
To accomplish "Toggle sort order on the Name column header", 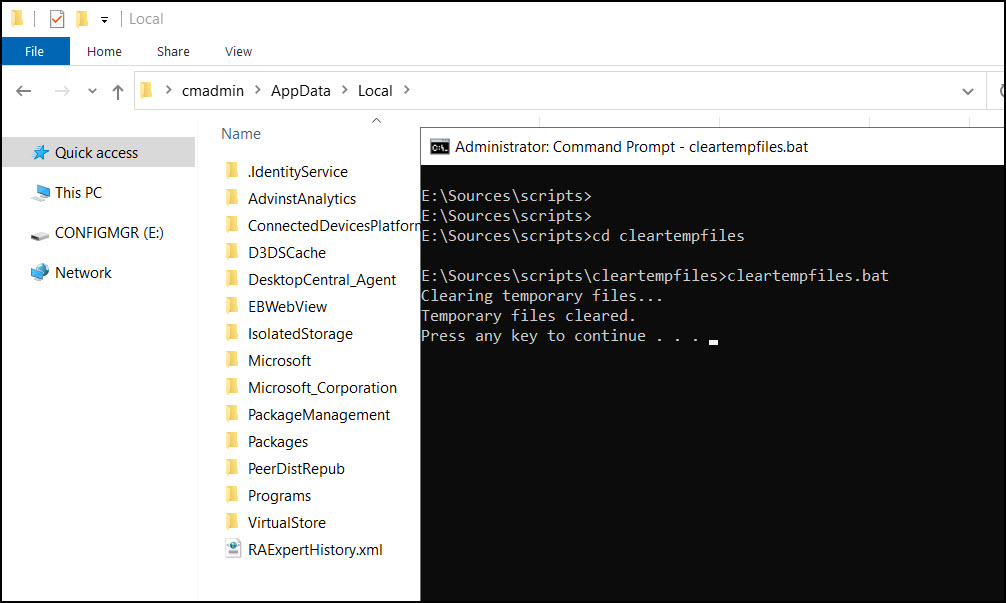I will pyautogui.click(x=240, y=133).
